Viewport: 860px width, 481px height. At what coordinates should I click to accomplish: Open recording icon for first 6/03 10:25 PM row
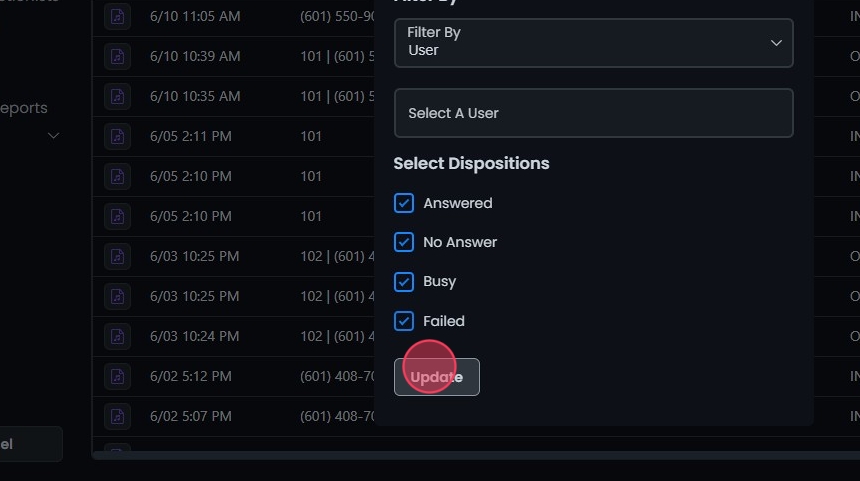click(118, 256)
